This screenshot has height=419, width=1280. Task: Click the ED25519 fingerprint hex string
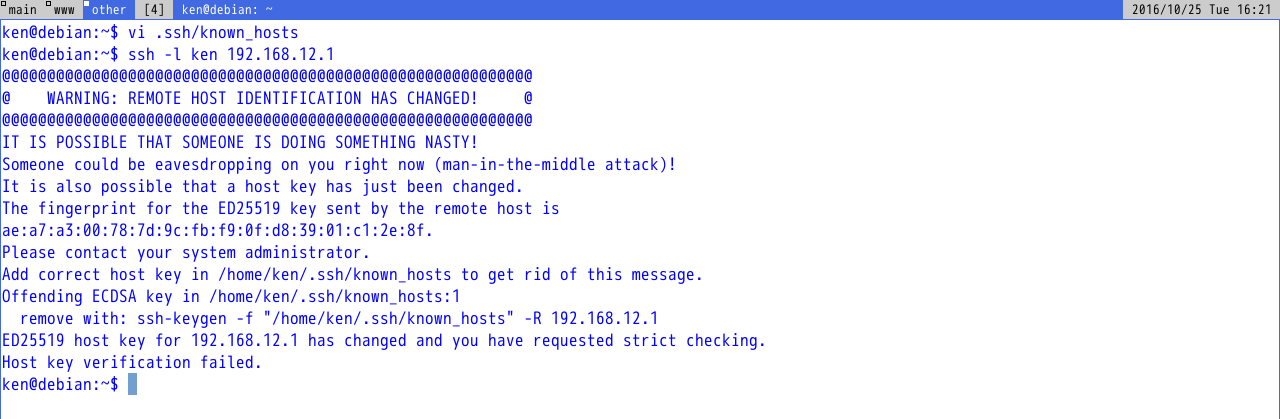[217, 230]
